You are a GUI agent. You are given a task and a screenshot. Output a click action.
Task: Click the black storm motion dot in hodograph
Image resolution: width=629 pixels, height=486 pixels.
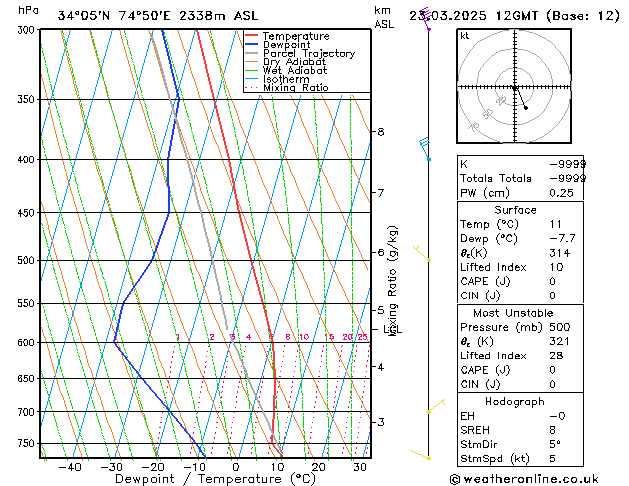tap(525, 107)
